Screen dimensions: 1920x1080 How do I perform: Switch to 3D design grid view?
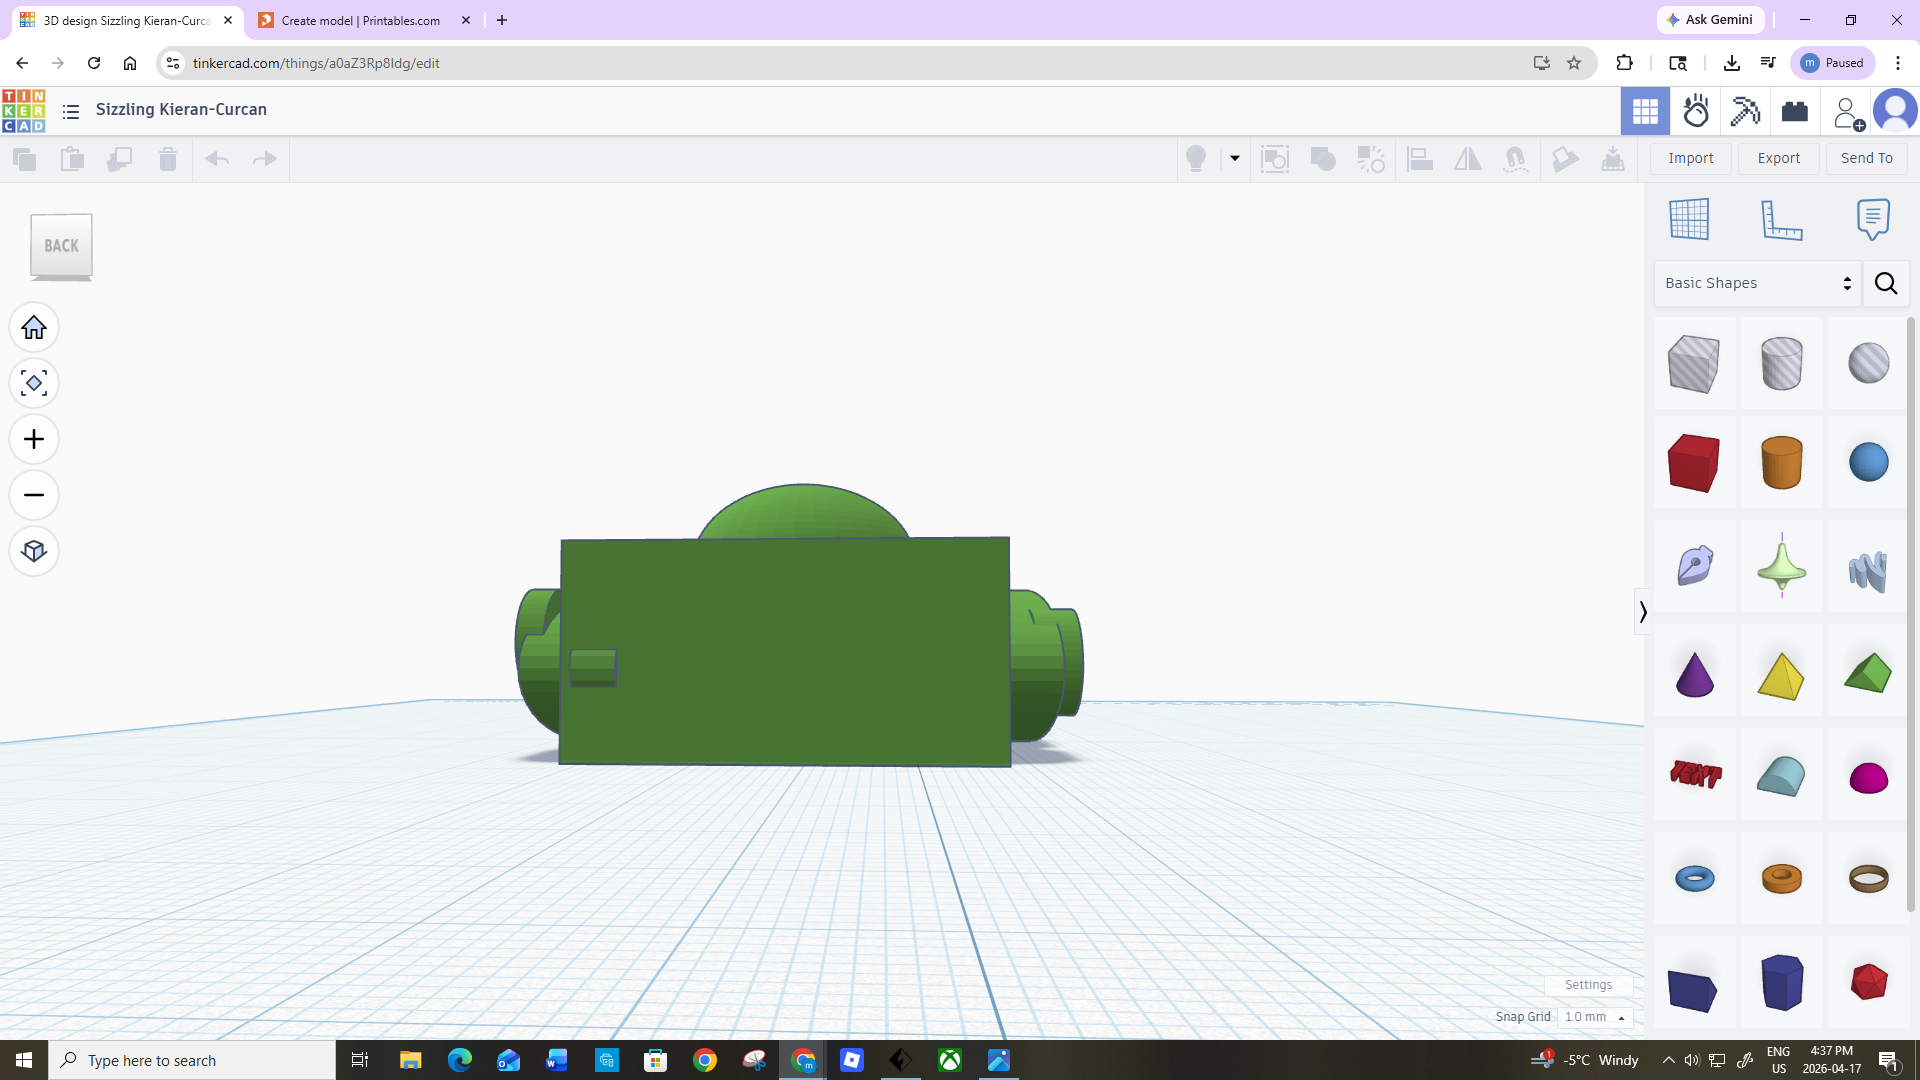coord(1645,111)
